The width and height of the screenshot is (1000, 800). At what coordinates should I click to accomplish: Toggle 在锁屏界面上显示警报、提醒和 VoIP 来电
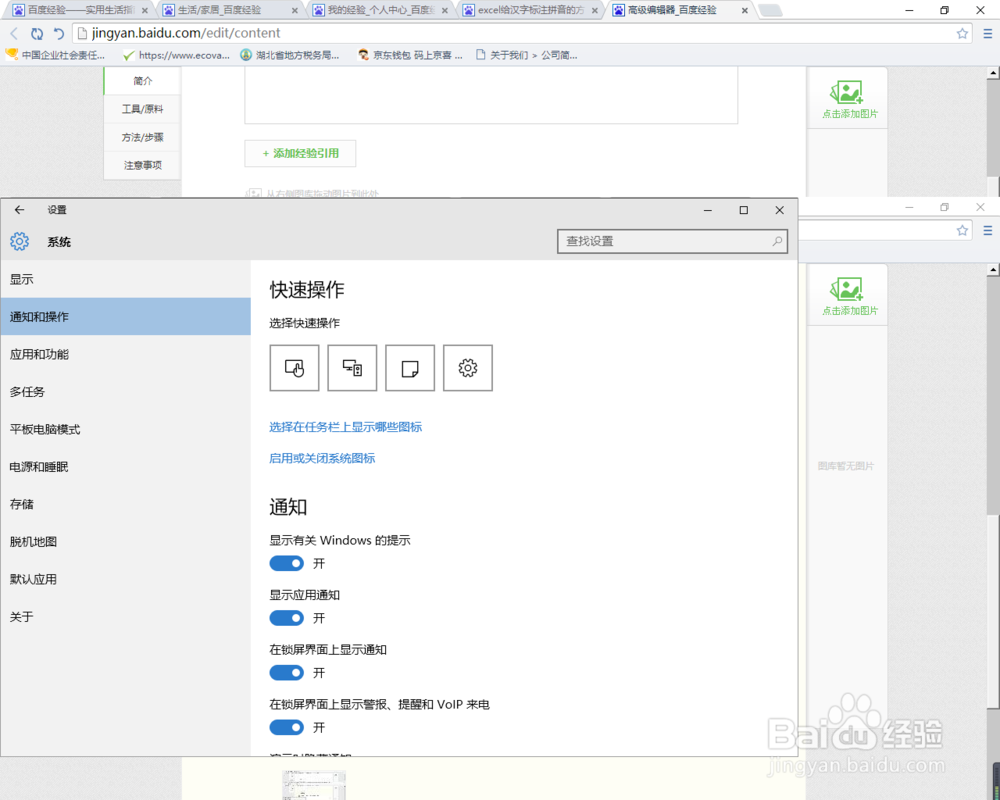tap(287, 728)
